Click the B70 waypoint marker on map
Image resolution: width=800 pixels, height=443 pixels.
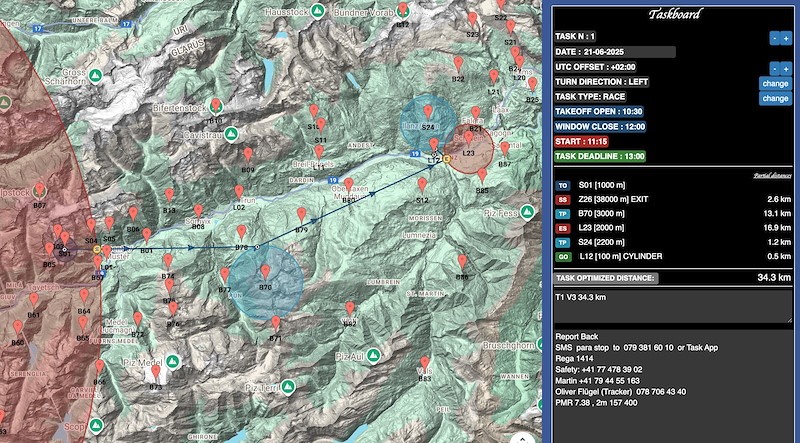click(266, 272)
